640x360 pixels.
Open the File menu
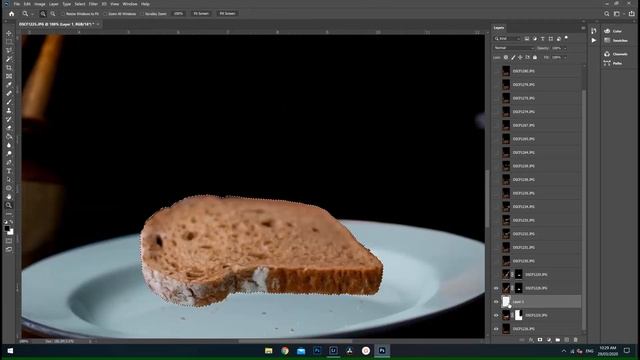pyautogui.click(x=17, y=4)
